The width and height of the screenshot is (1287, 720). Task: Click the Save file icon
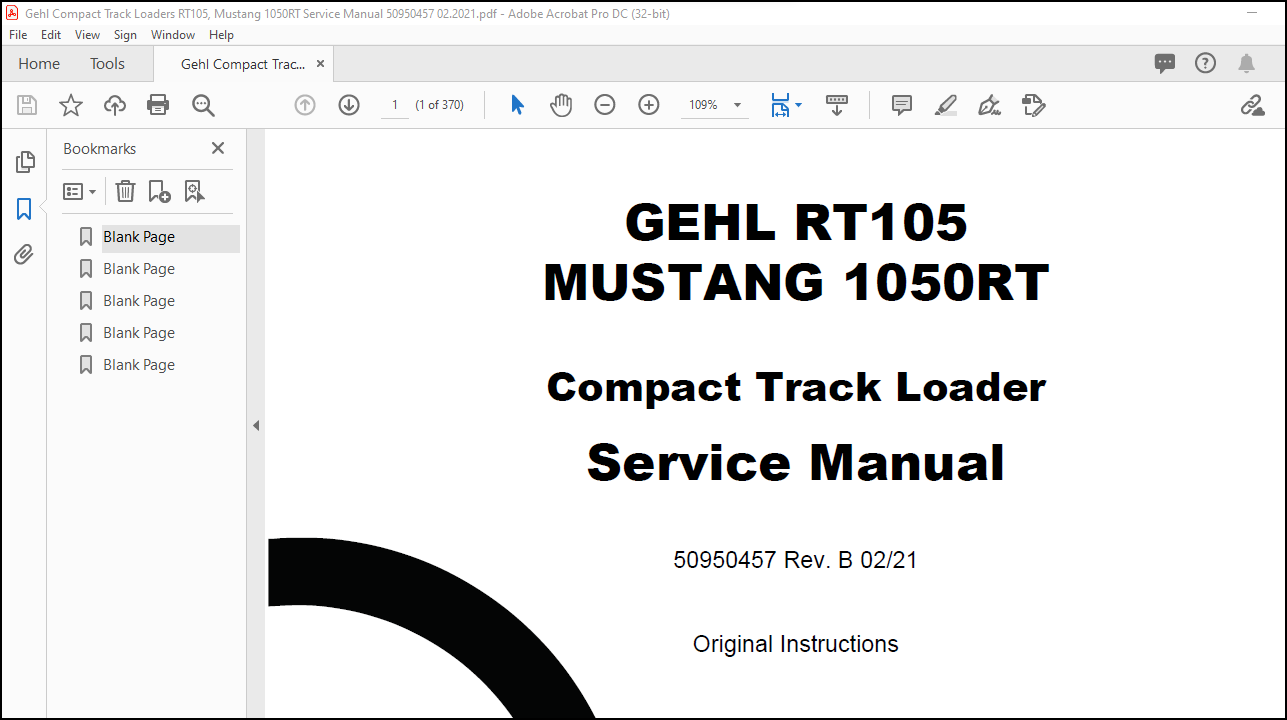point(27,105)
